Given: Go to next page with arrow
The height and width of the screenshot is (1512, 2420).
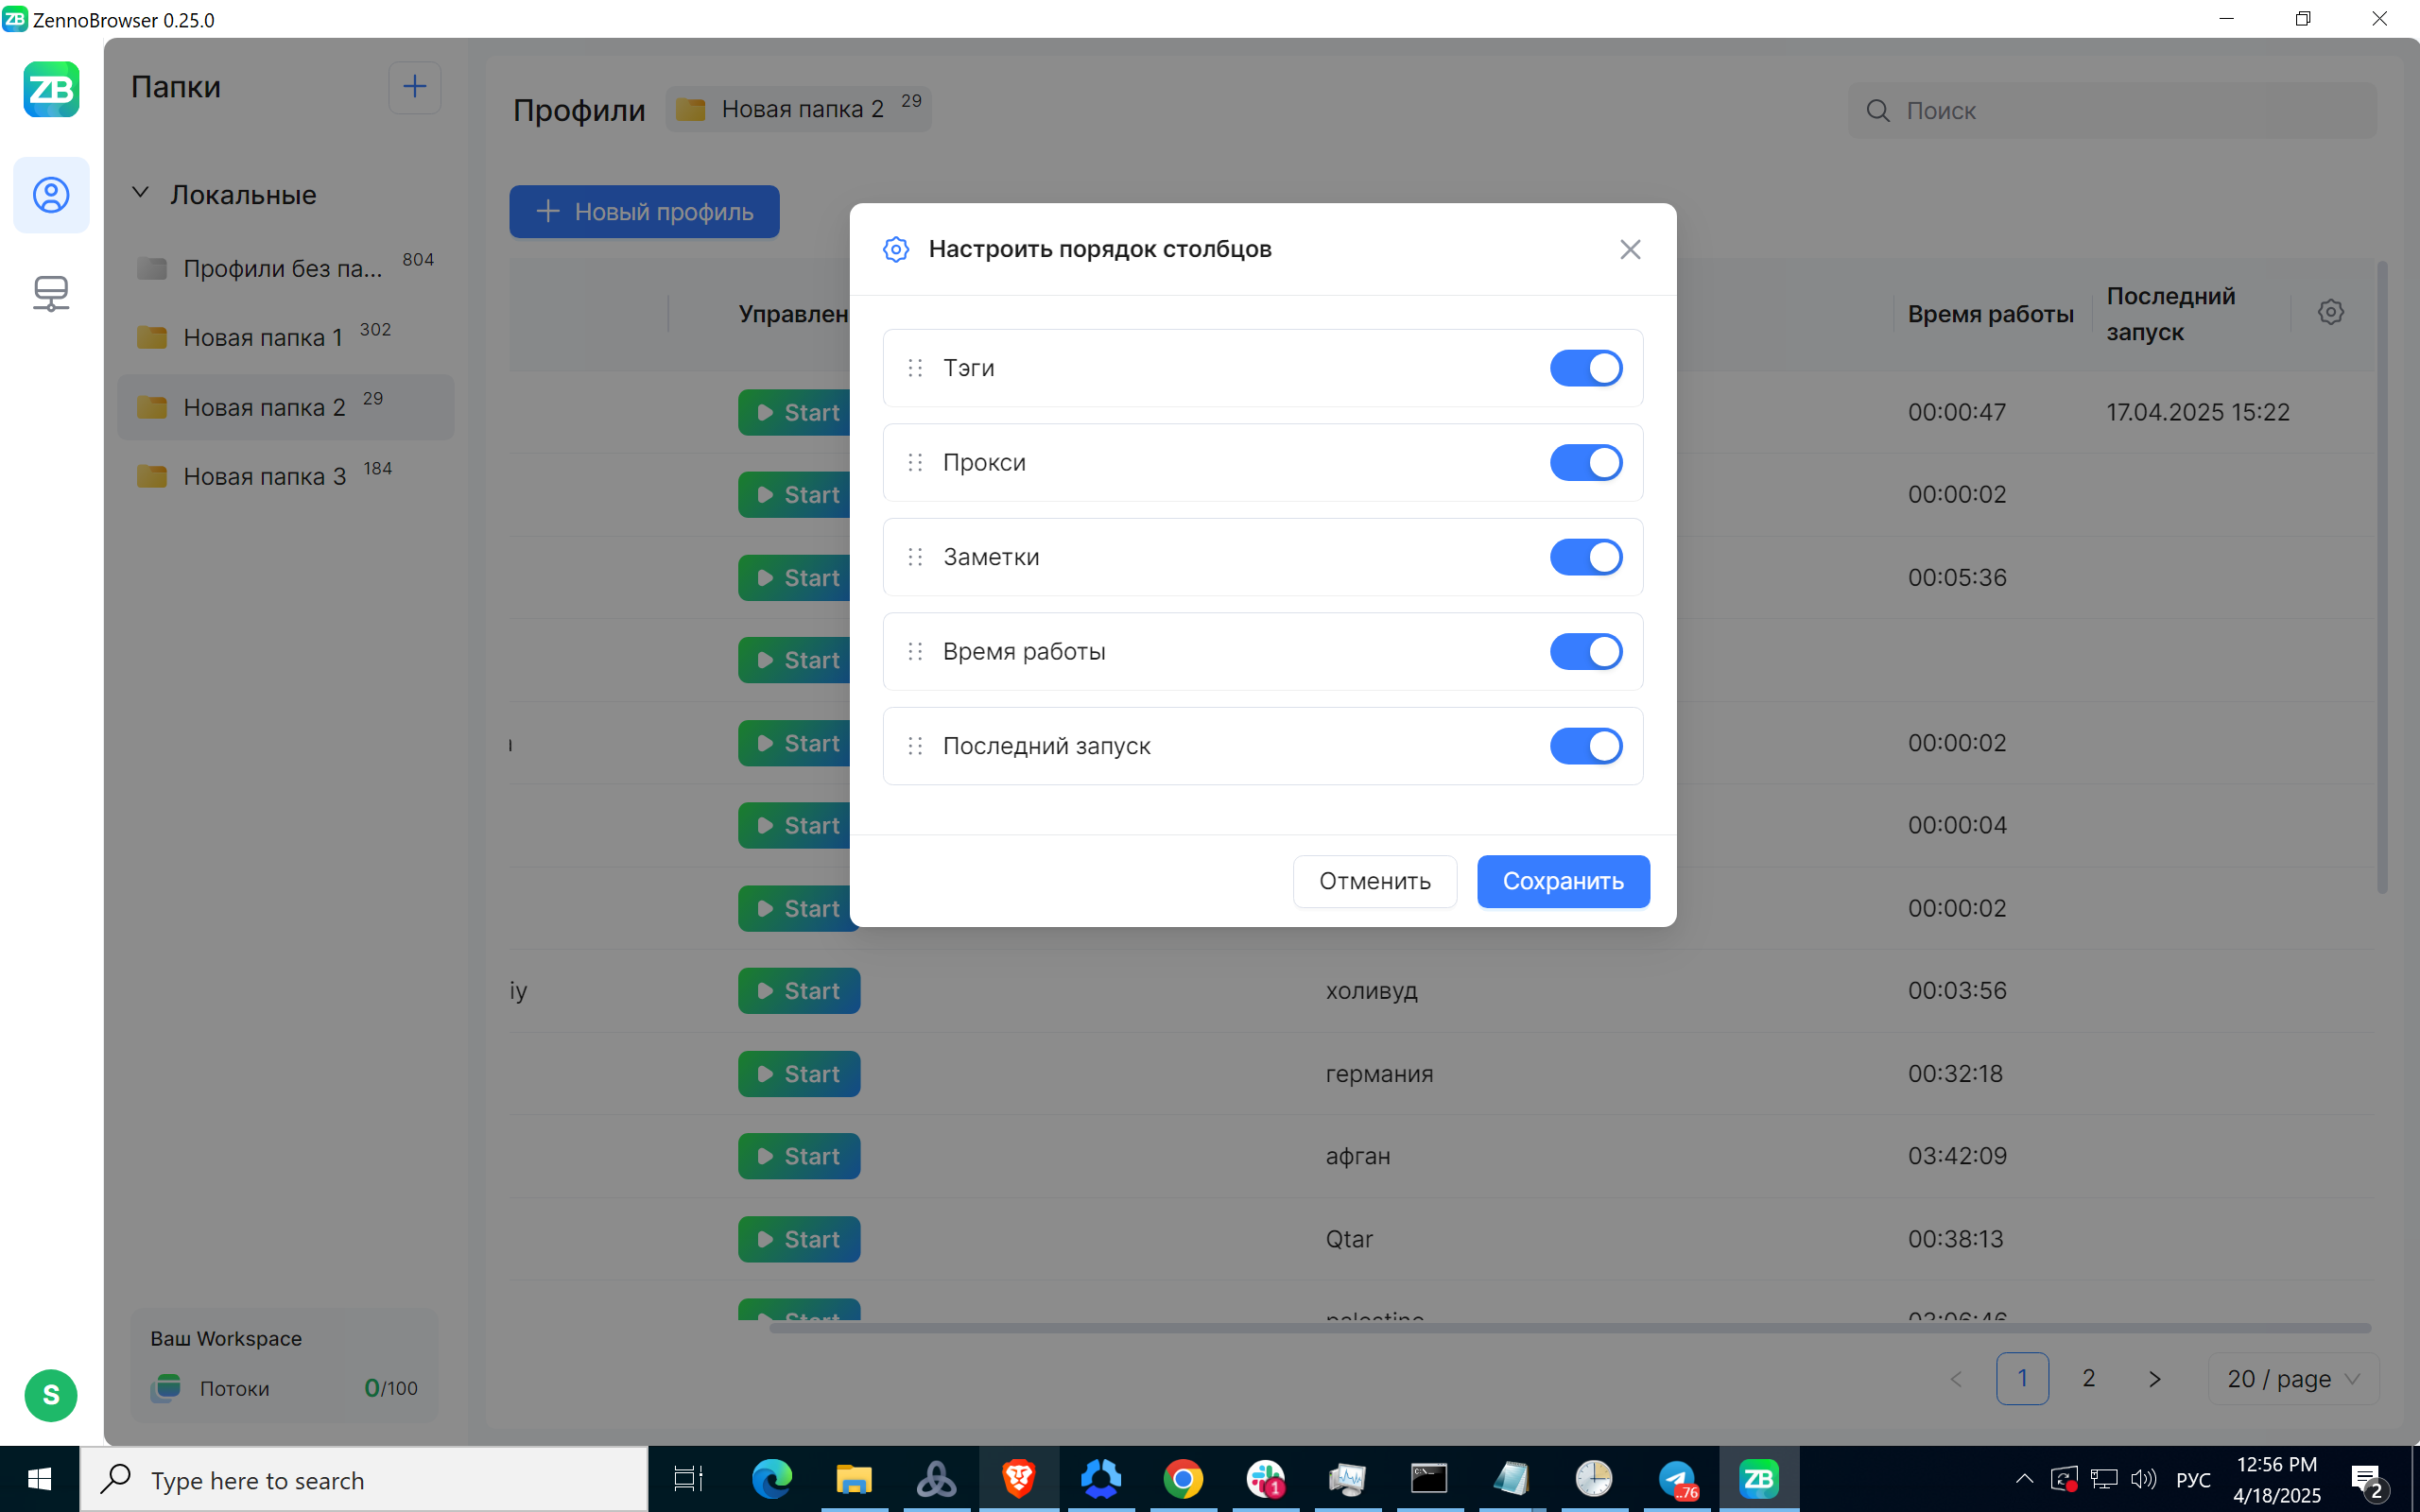Looking at the screenshot, I should click(2154, 1379).
